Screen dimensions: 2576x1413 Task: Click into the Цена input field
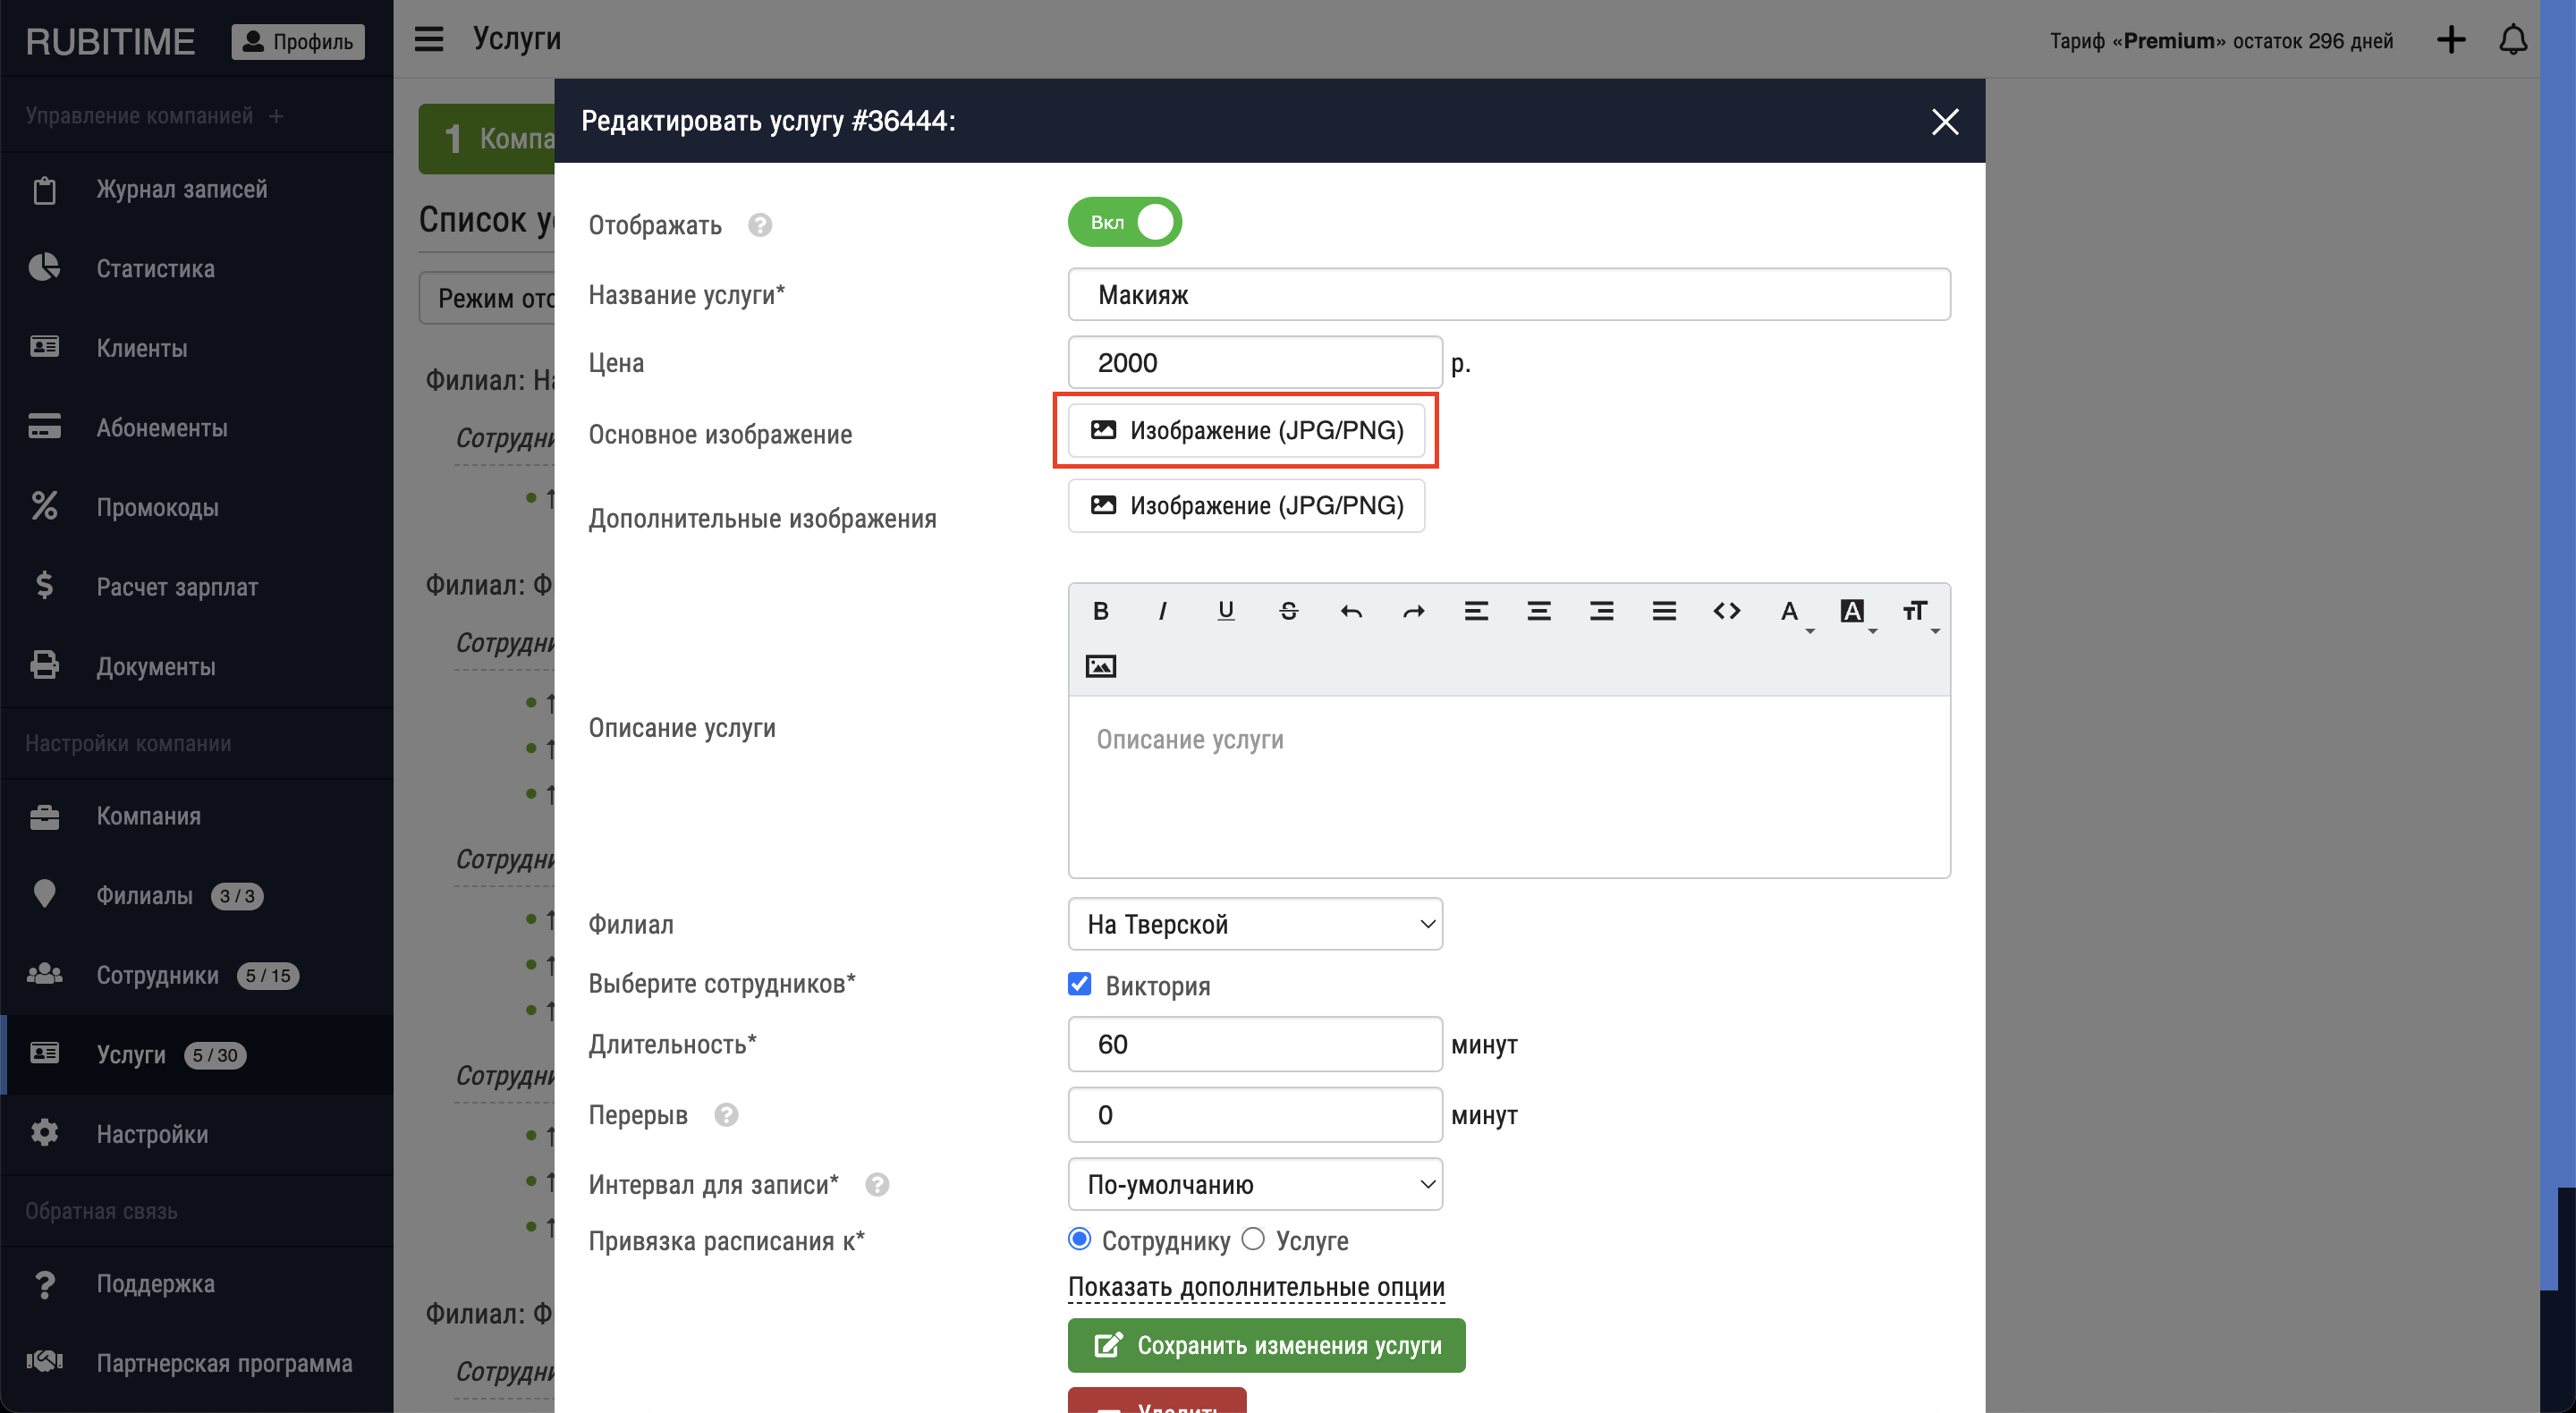(x=1255, y=363)
